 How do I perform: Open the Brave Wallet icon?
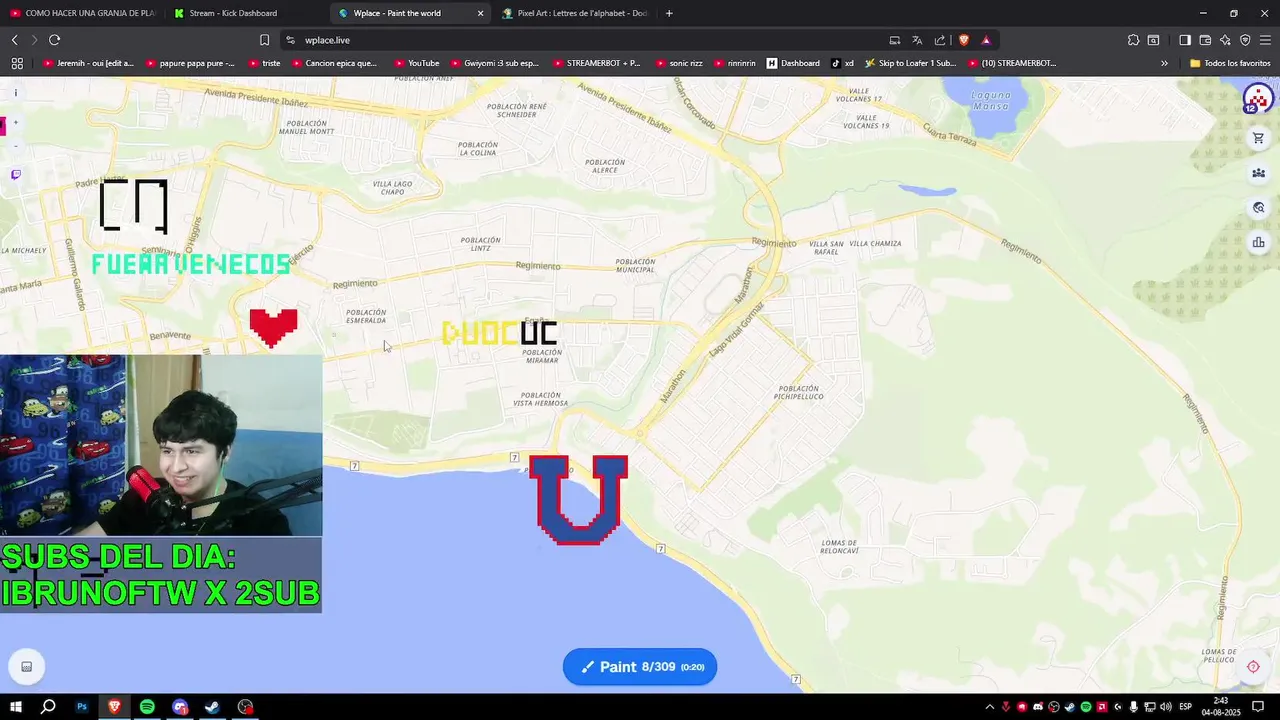point(1205,40)
